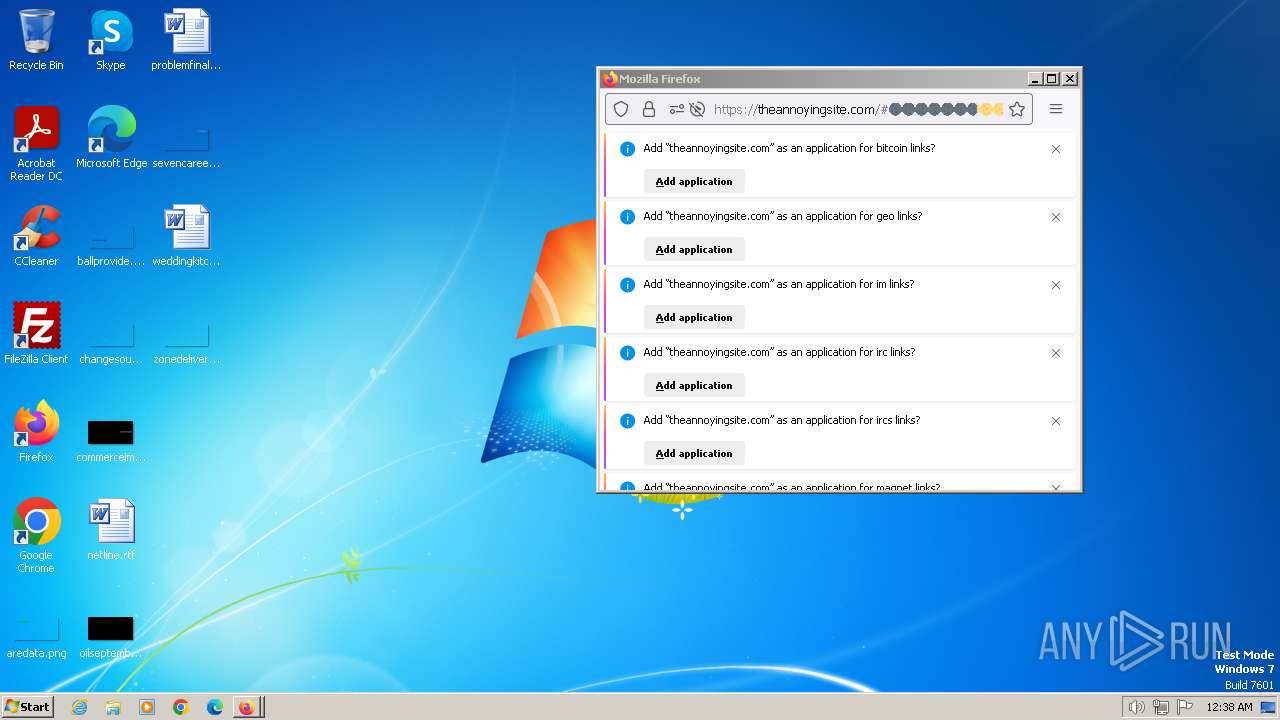1280x720 pixels.
Task: Add application for im links
Action: [694, 317]
